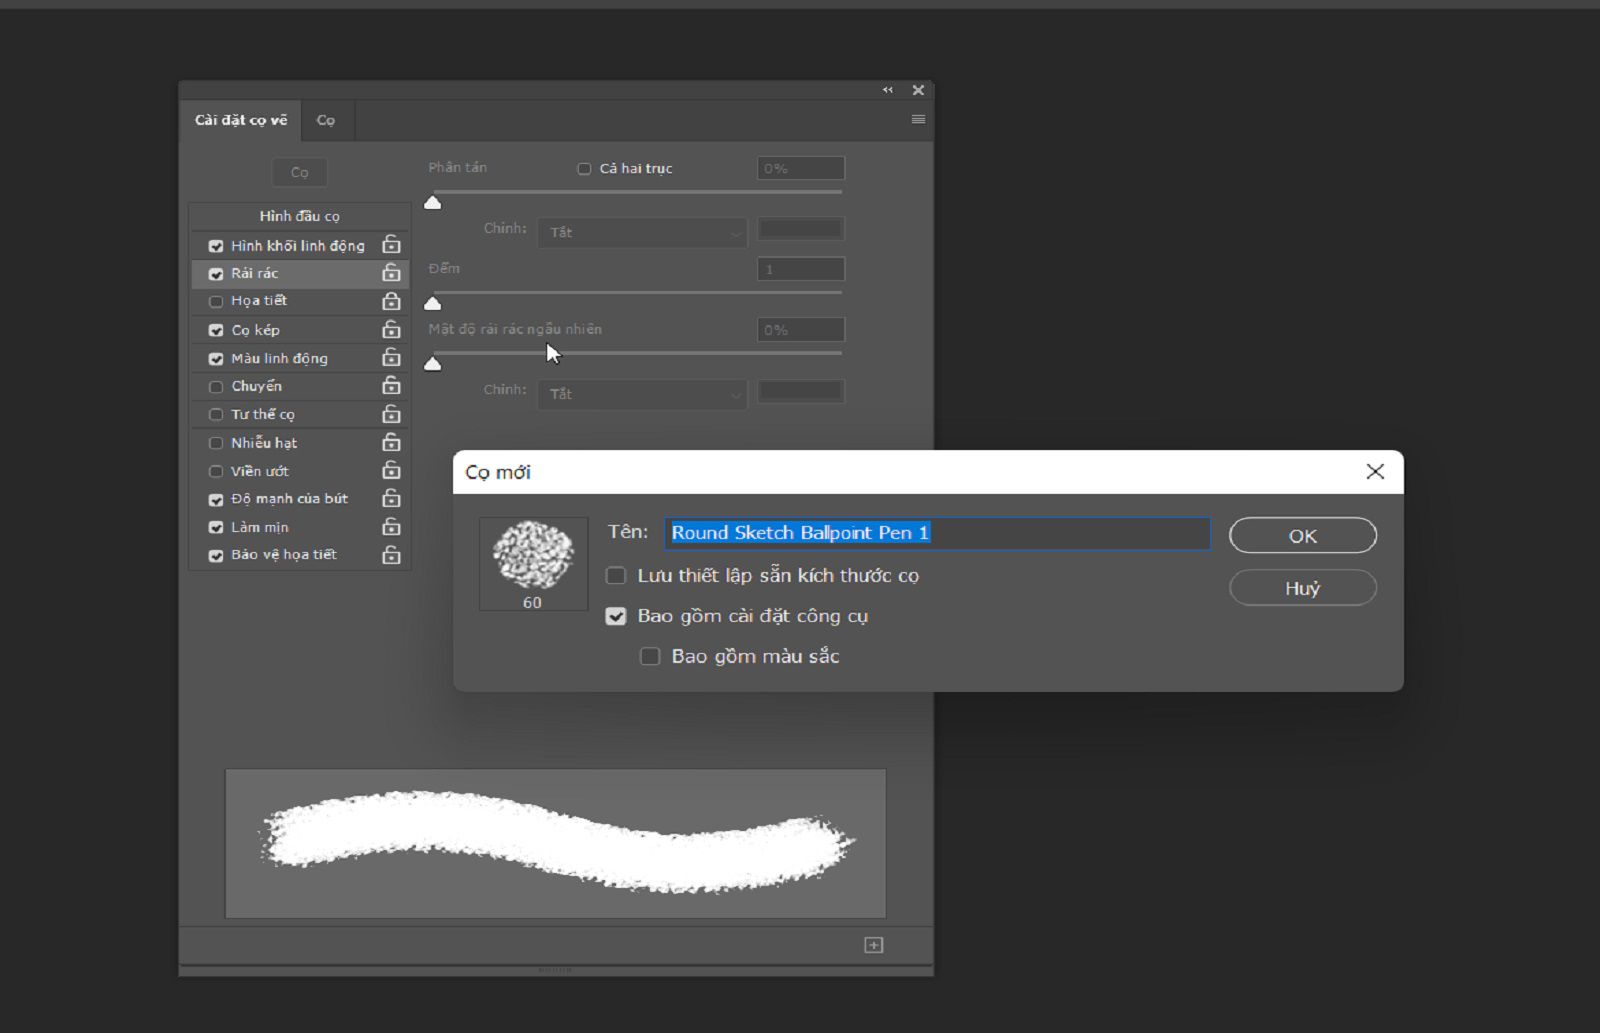Uncheck Bảo vệ họa tiết checkbox

(216, 555)
